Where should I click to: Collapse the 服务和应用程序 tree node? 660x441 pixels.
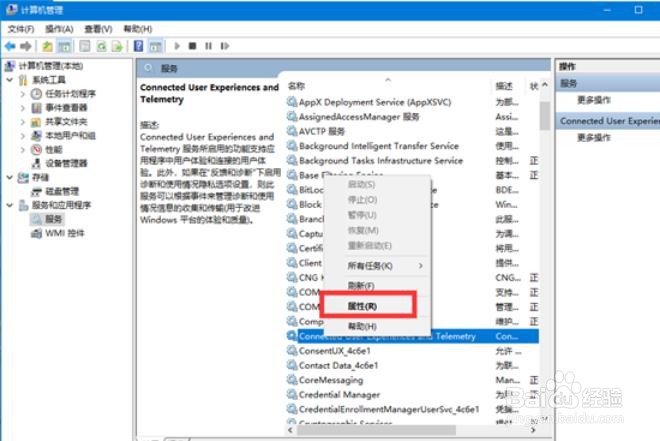(x=10, y=205)
